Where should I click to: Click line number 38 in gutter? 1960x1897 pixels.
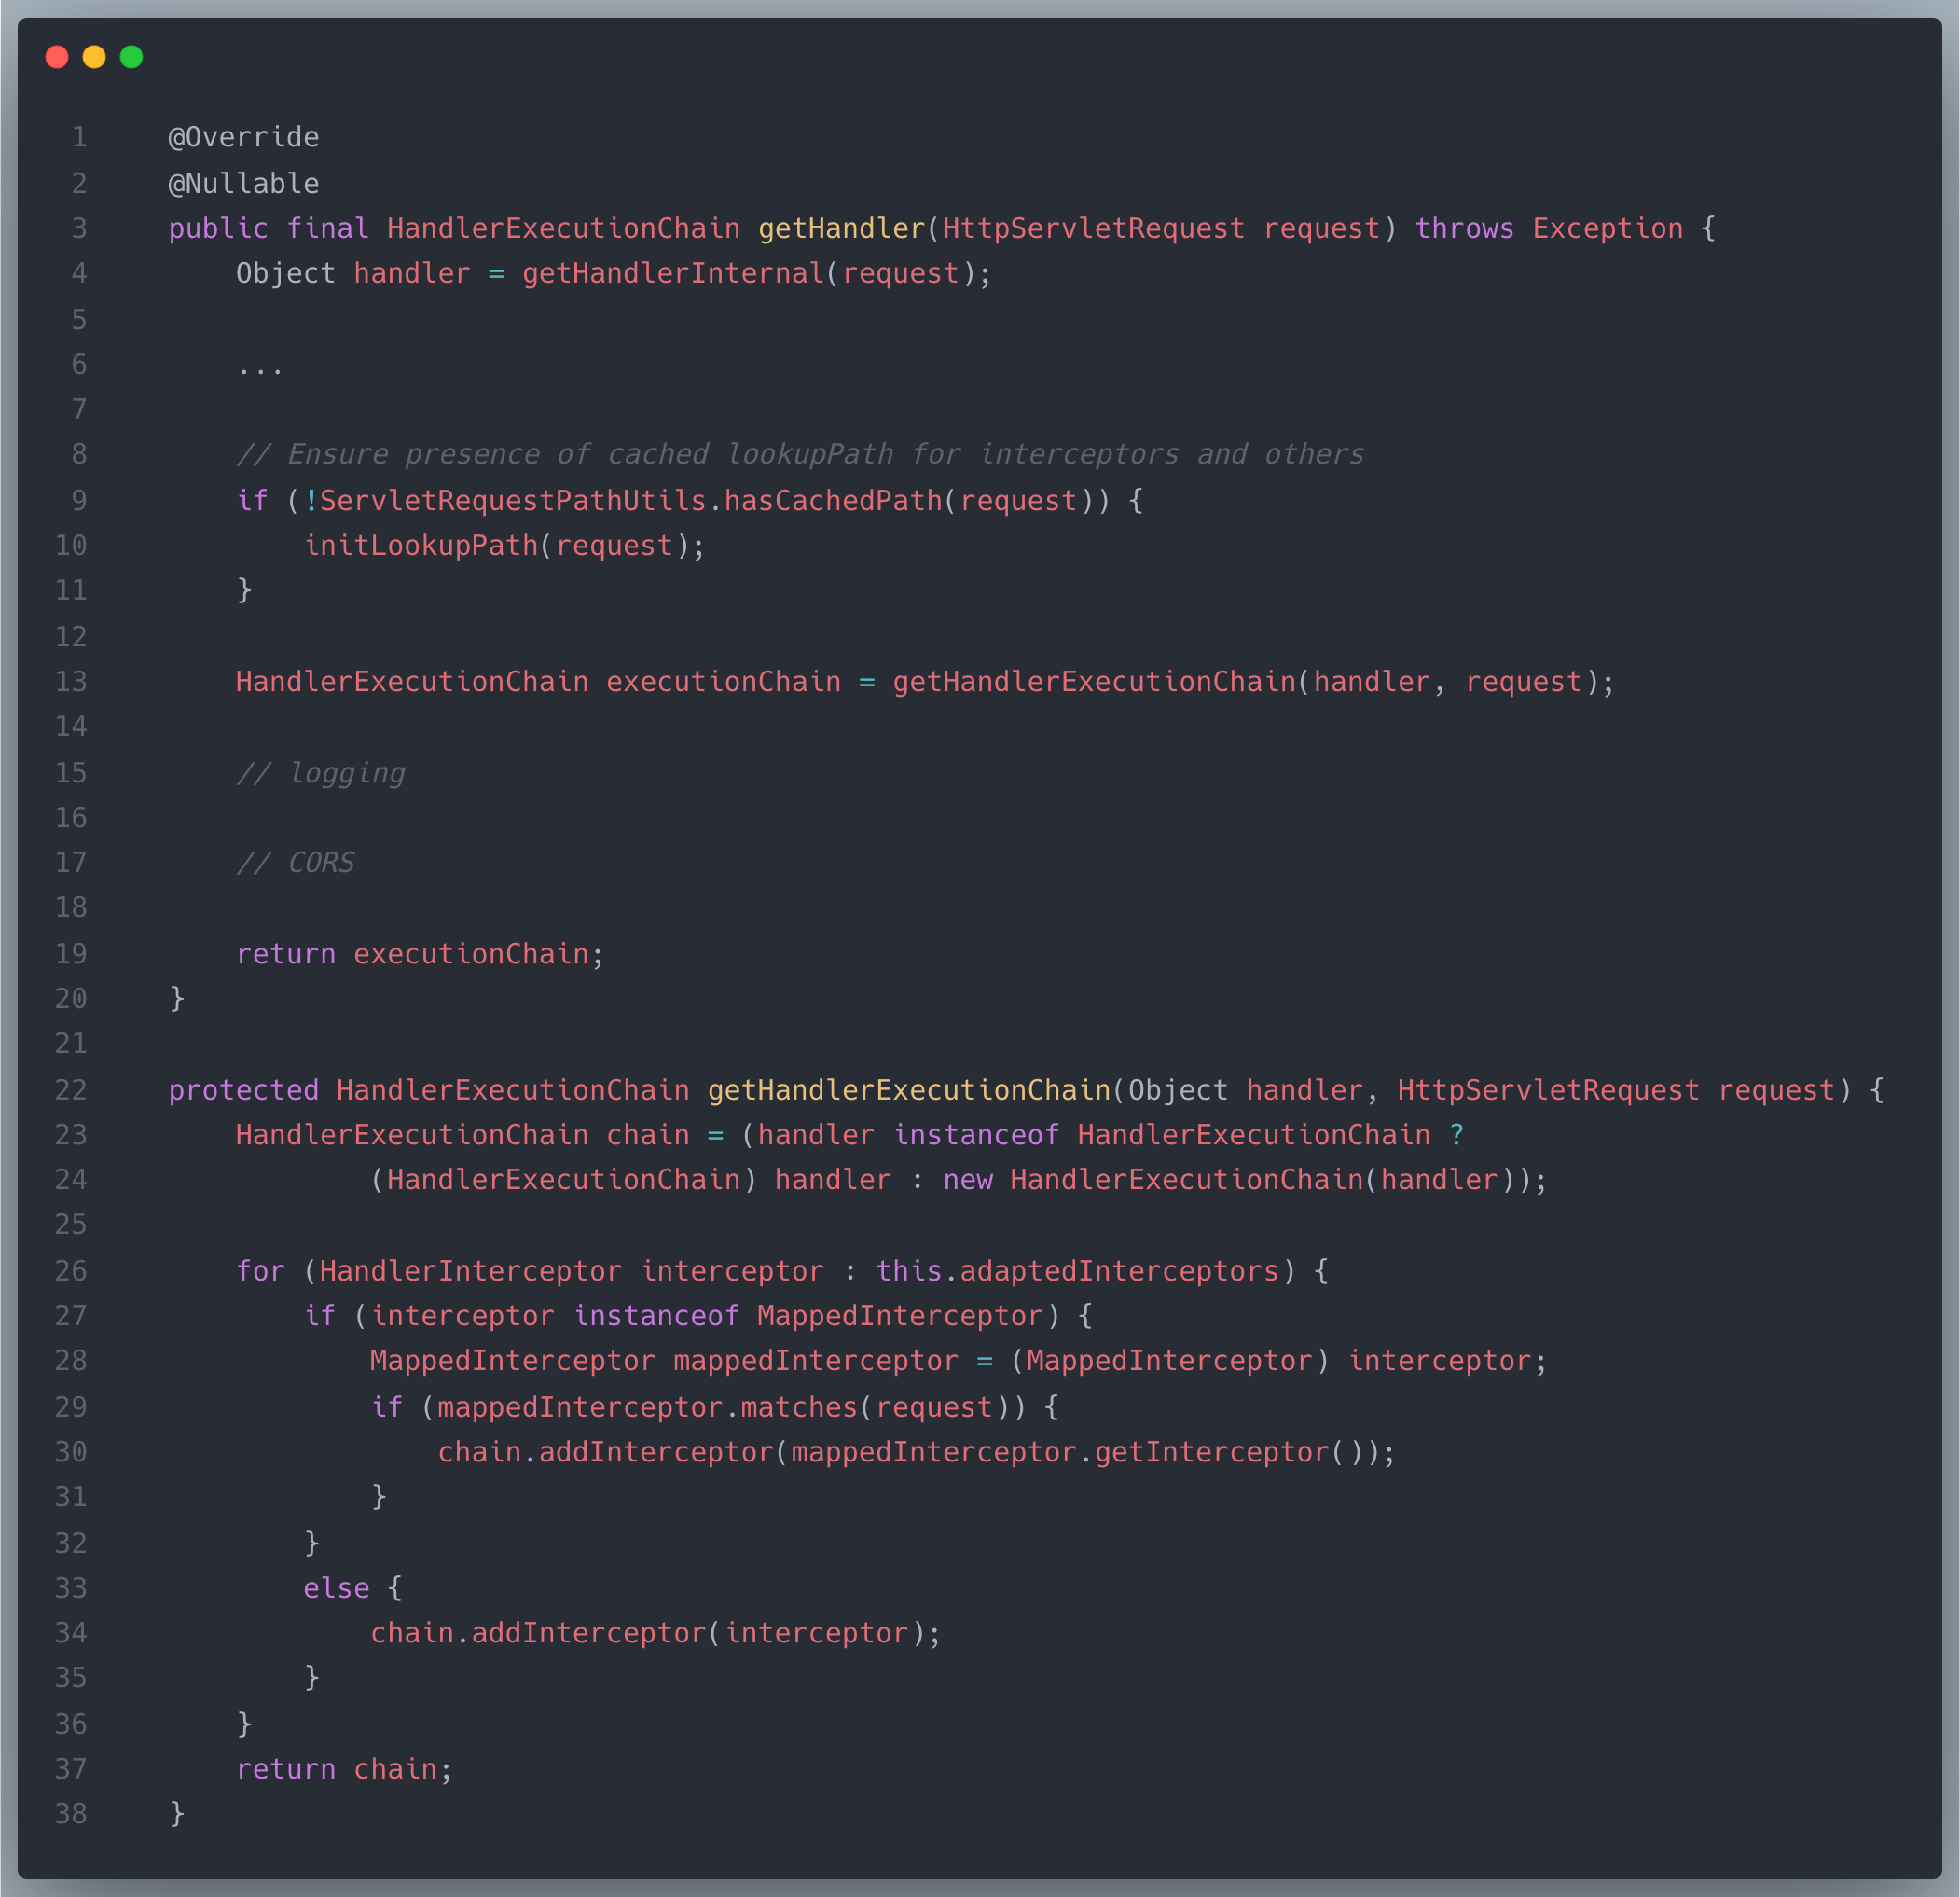pyautogui.click(x=71, y=1814)
